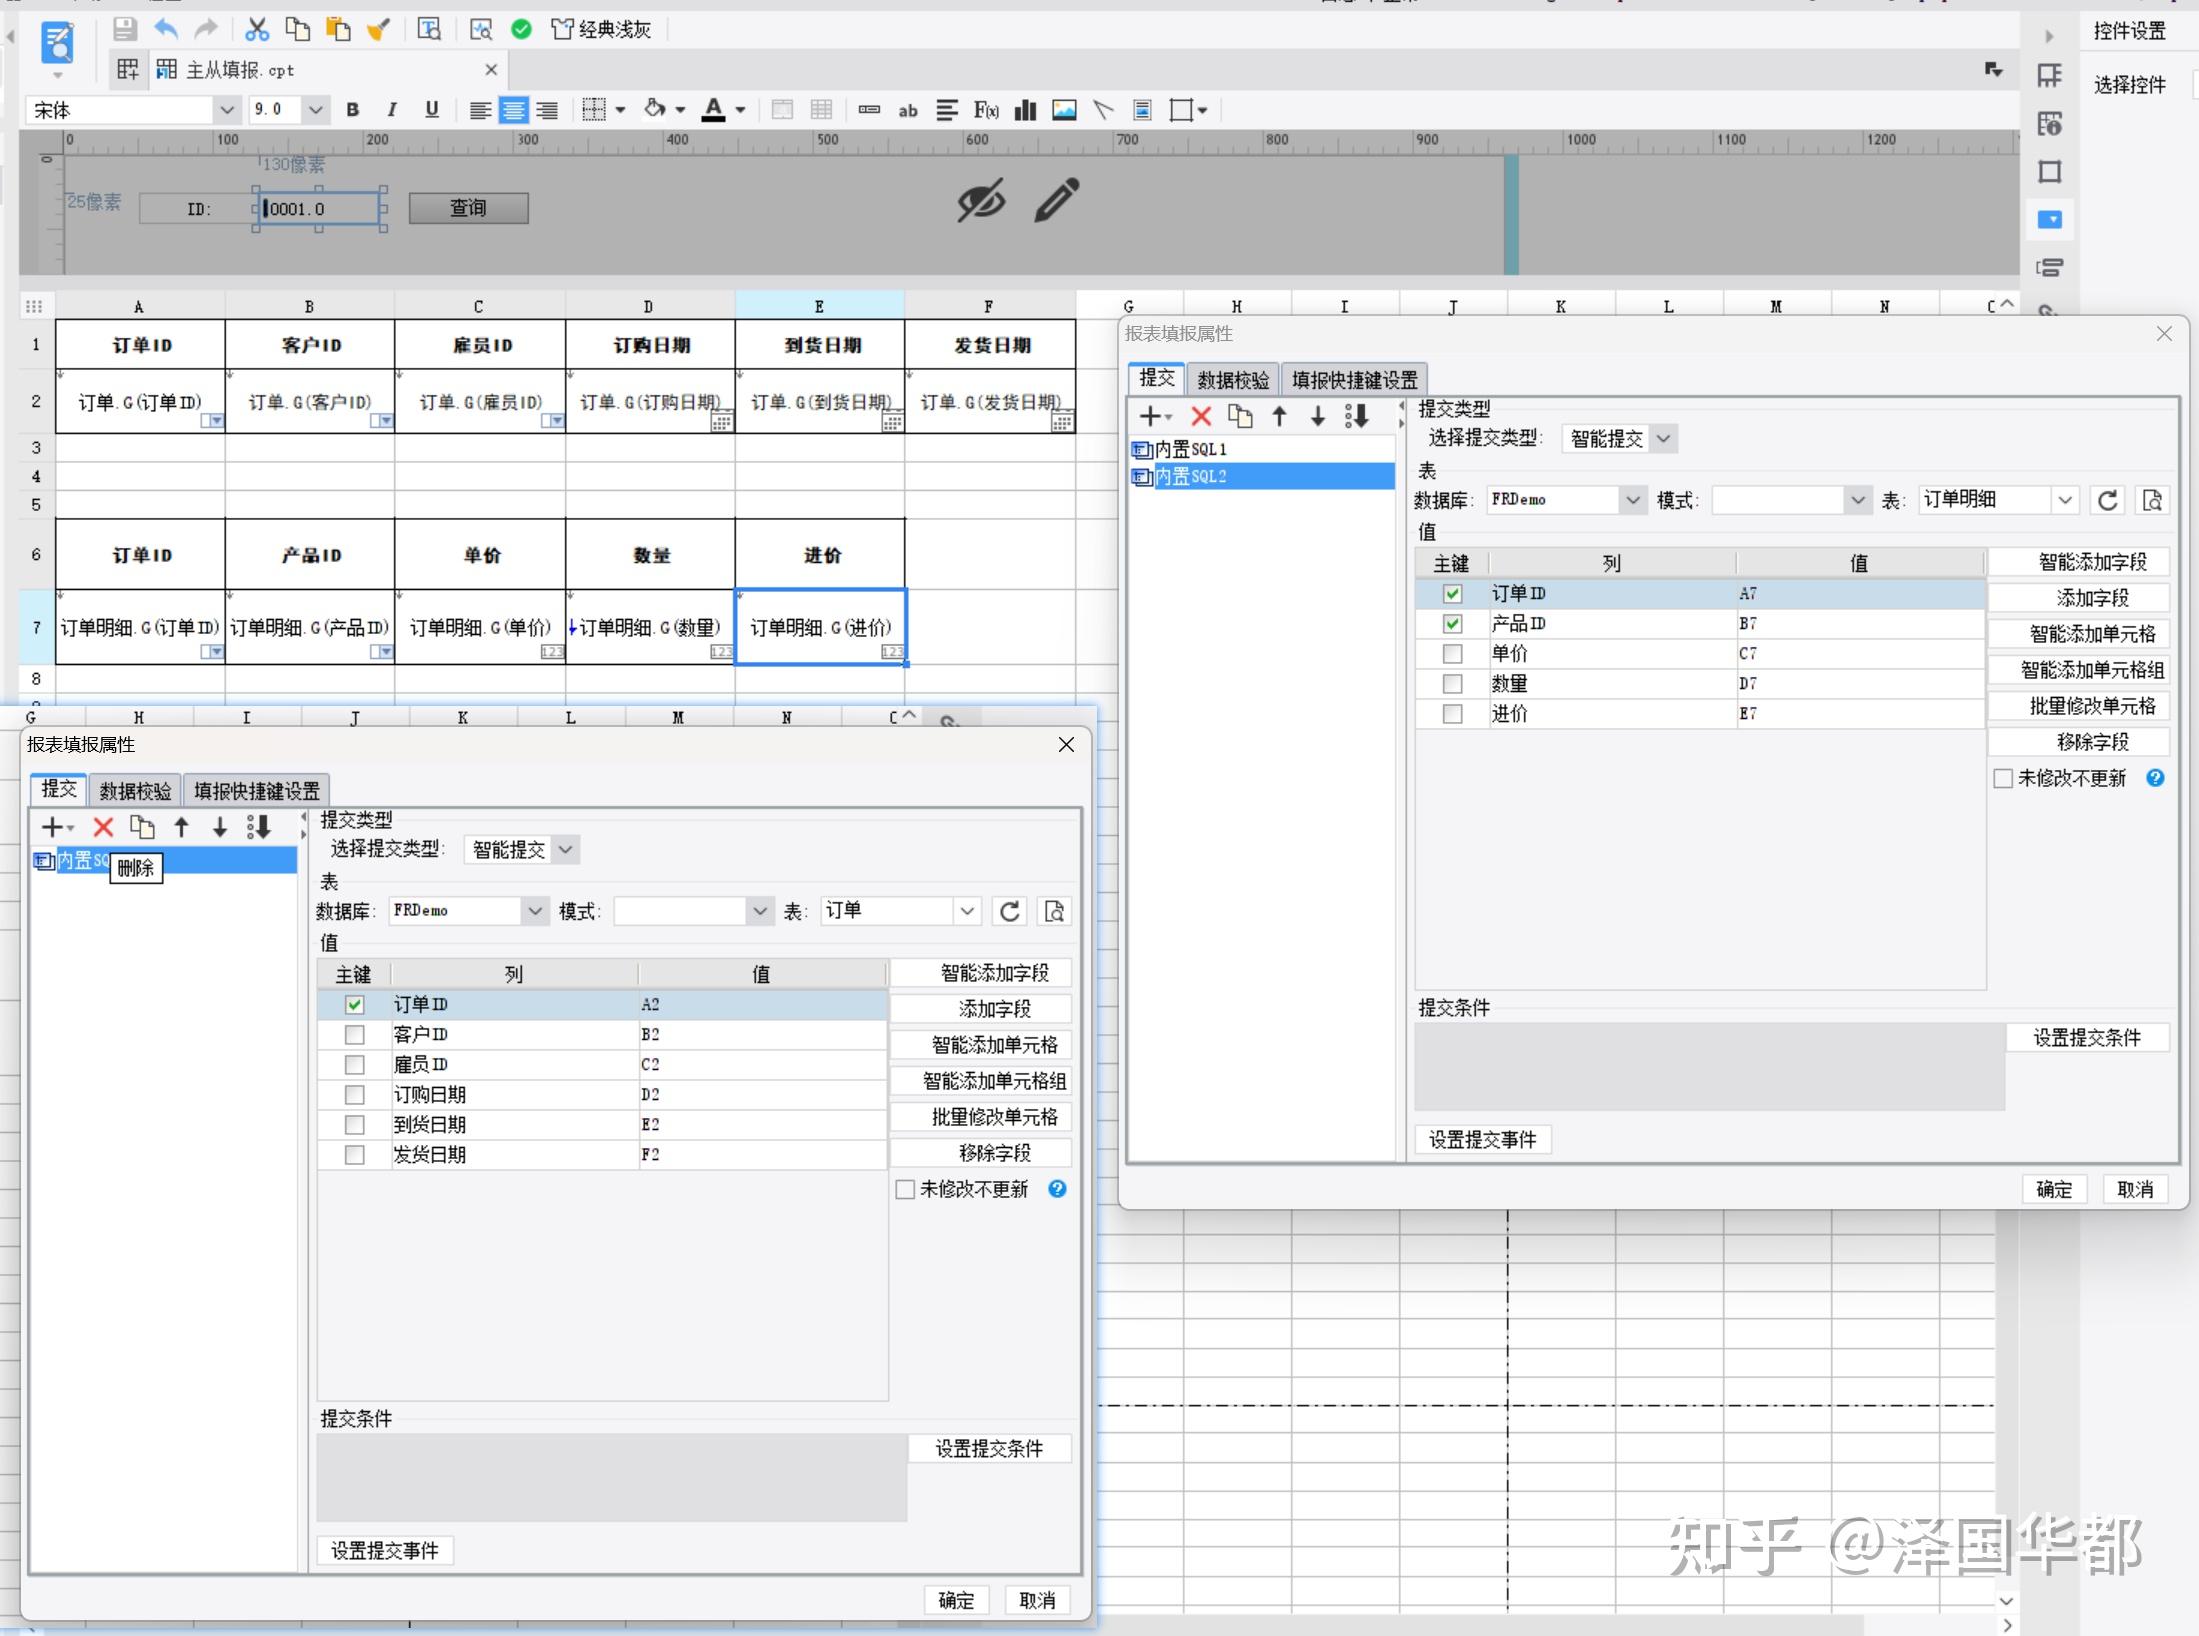Switch to 数据校验 tab in left dialog
The image size is (2199, 1636).
[x=135, y=791]
